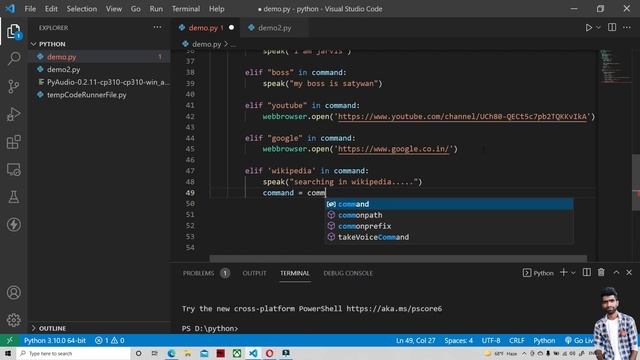Open the Testing flask view
The image size is (640, 360).
click(13, 197)
